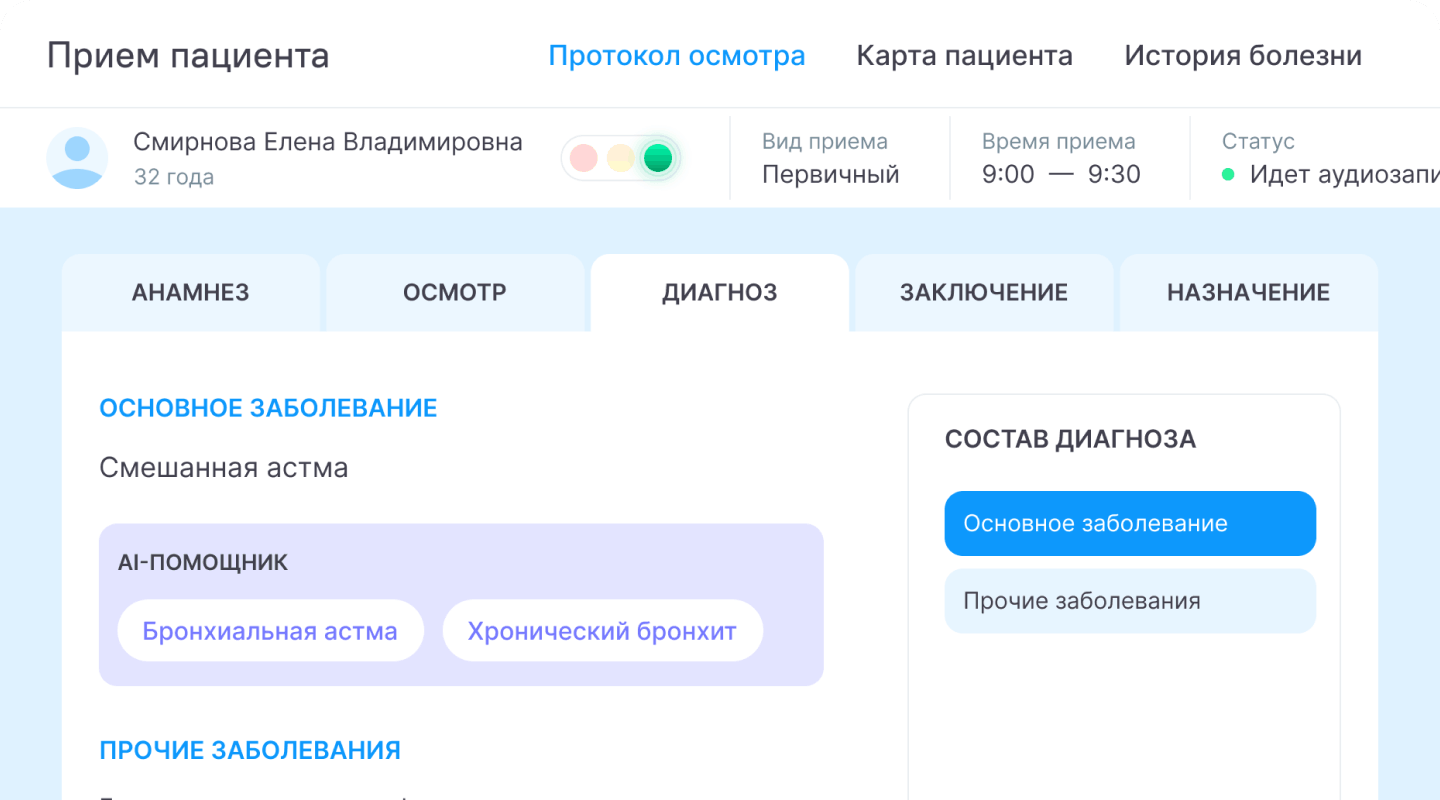Choose AI suggestion Бронхиальная астма
Image resolution: width=1440 pixels, height=800 pixels.
(270, 631)
